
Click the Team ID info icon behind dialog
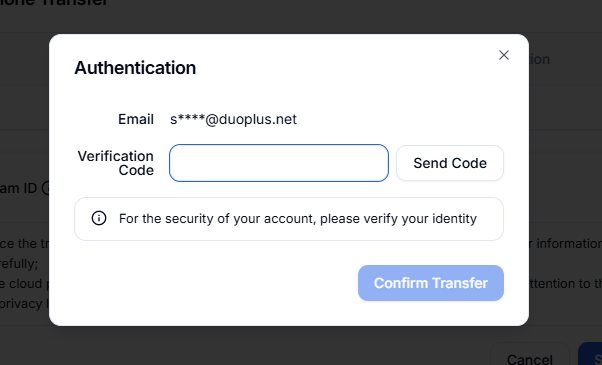click(46, 188)
